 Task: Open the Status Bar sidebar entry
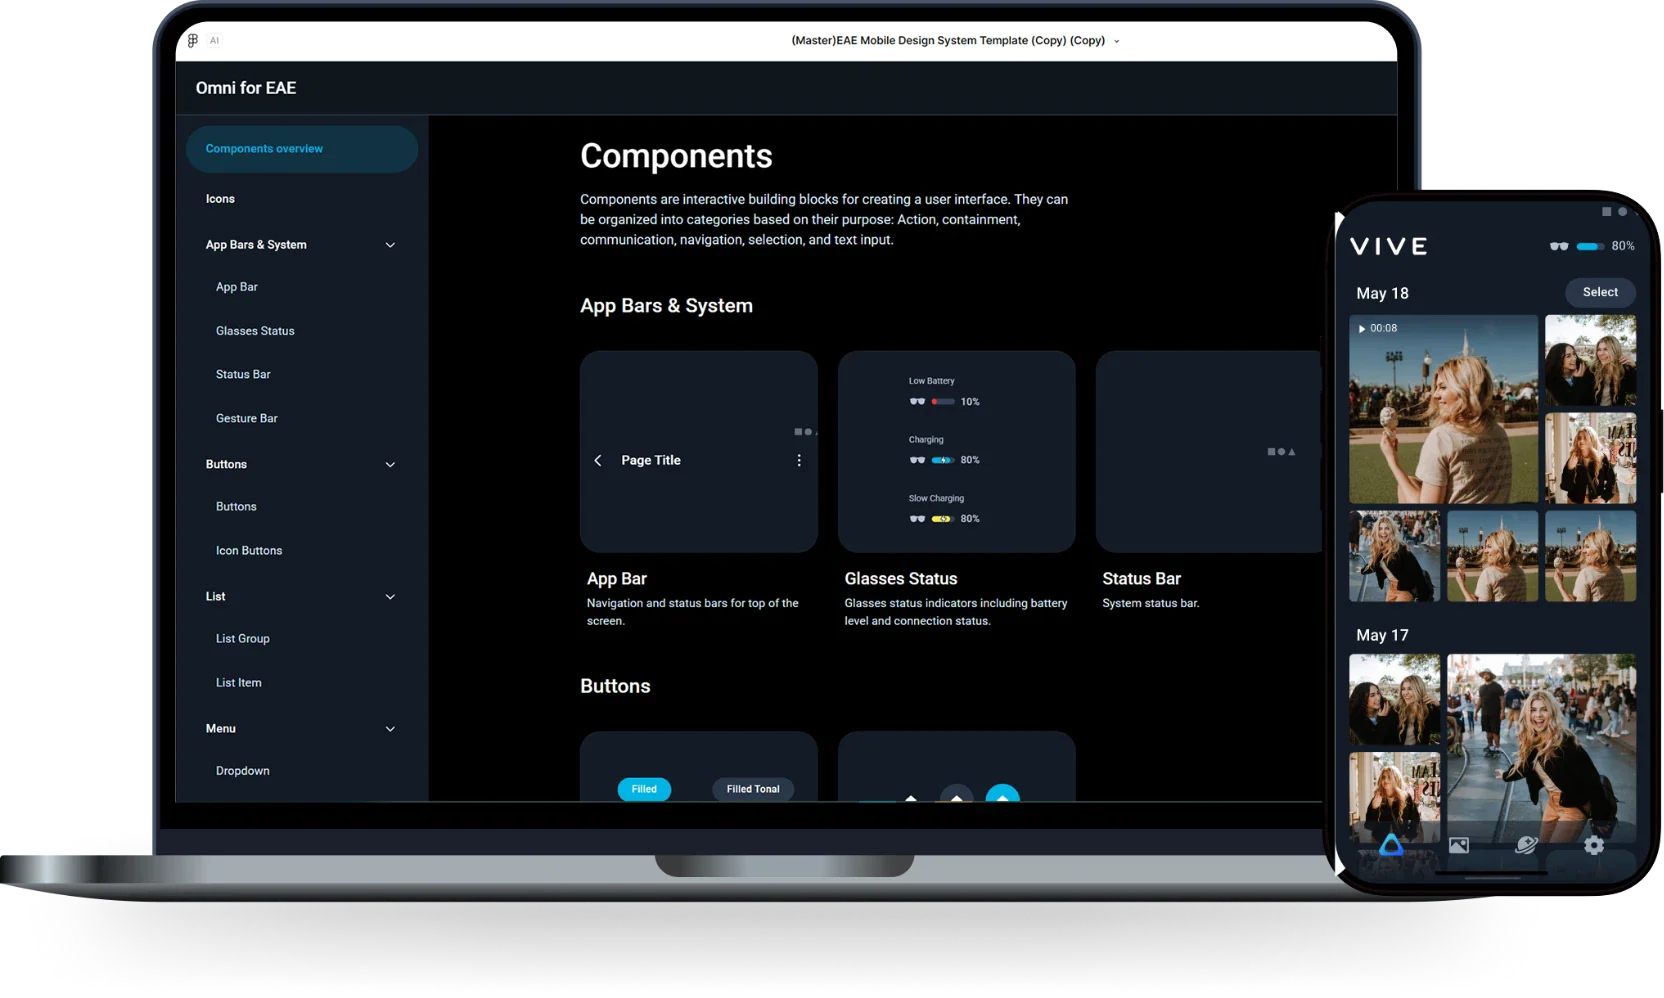click(x=243, y=375)
